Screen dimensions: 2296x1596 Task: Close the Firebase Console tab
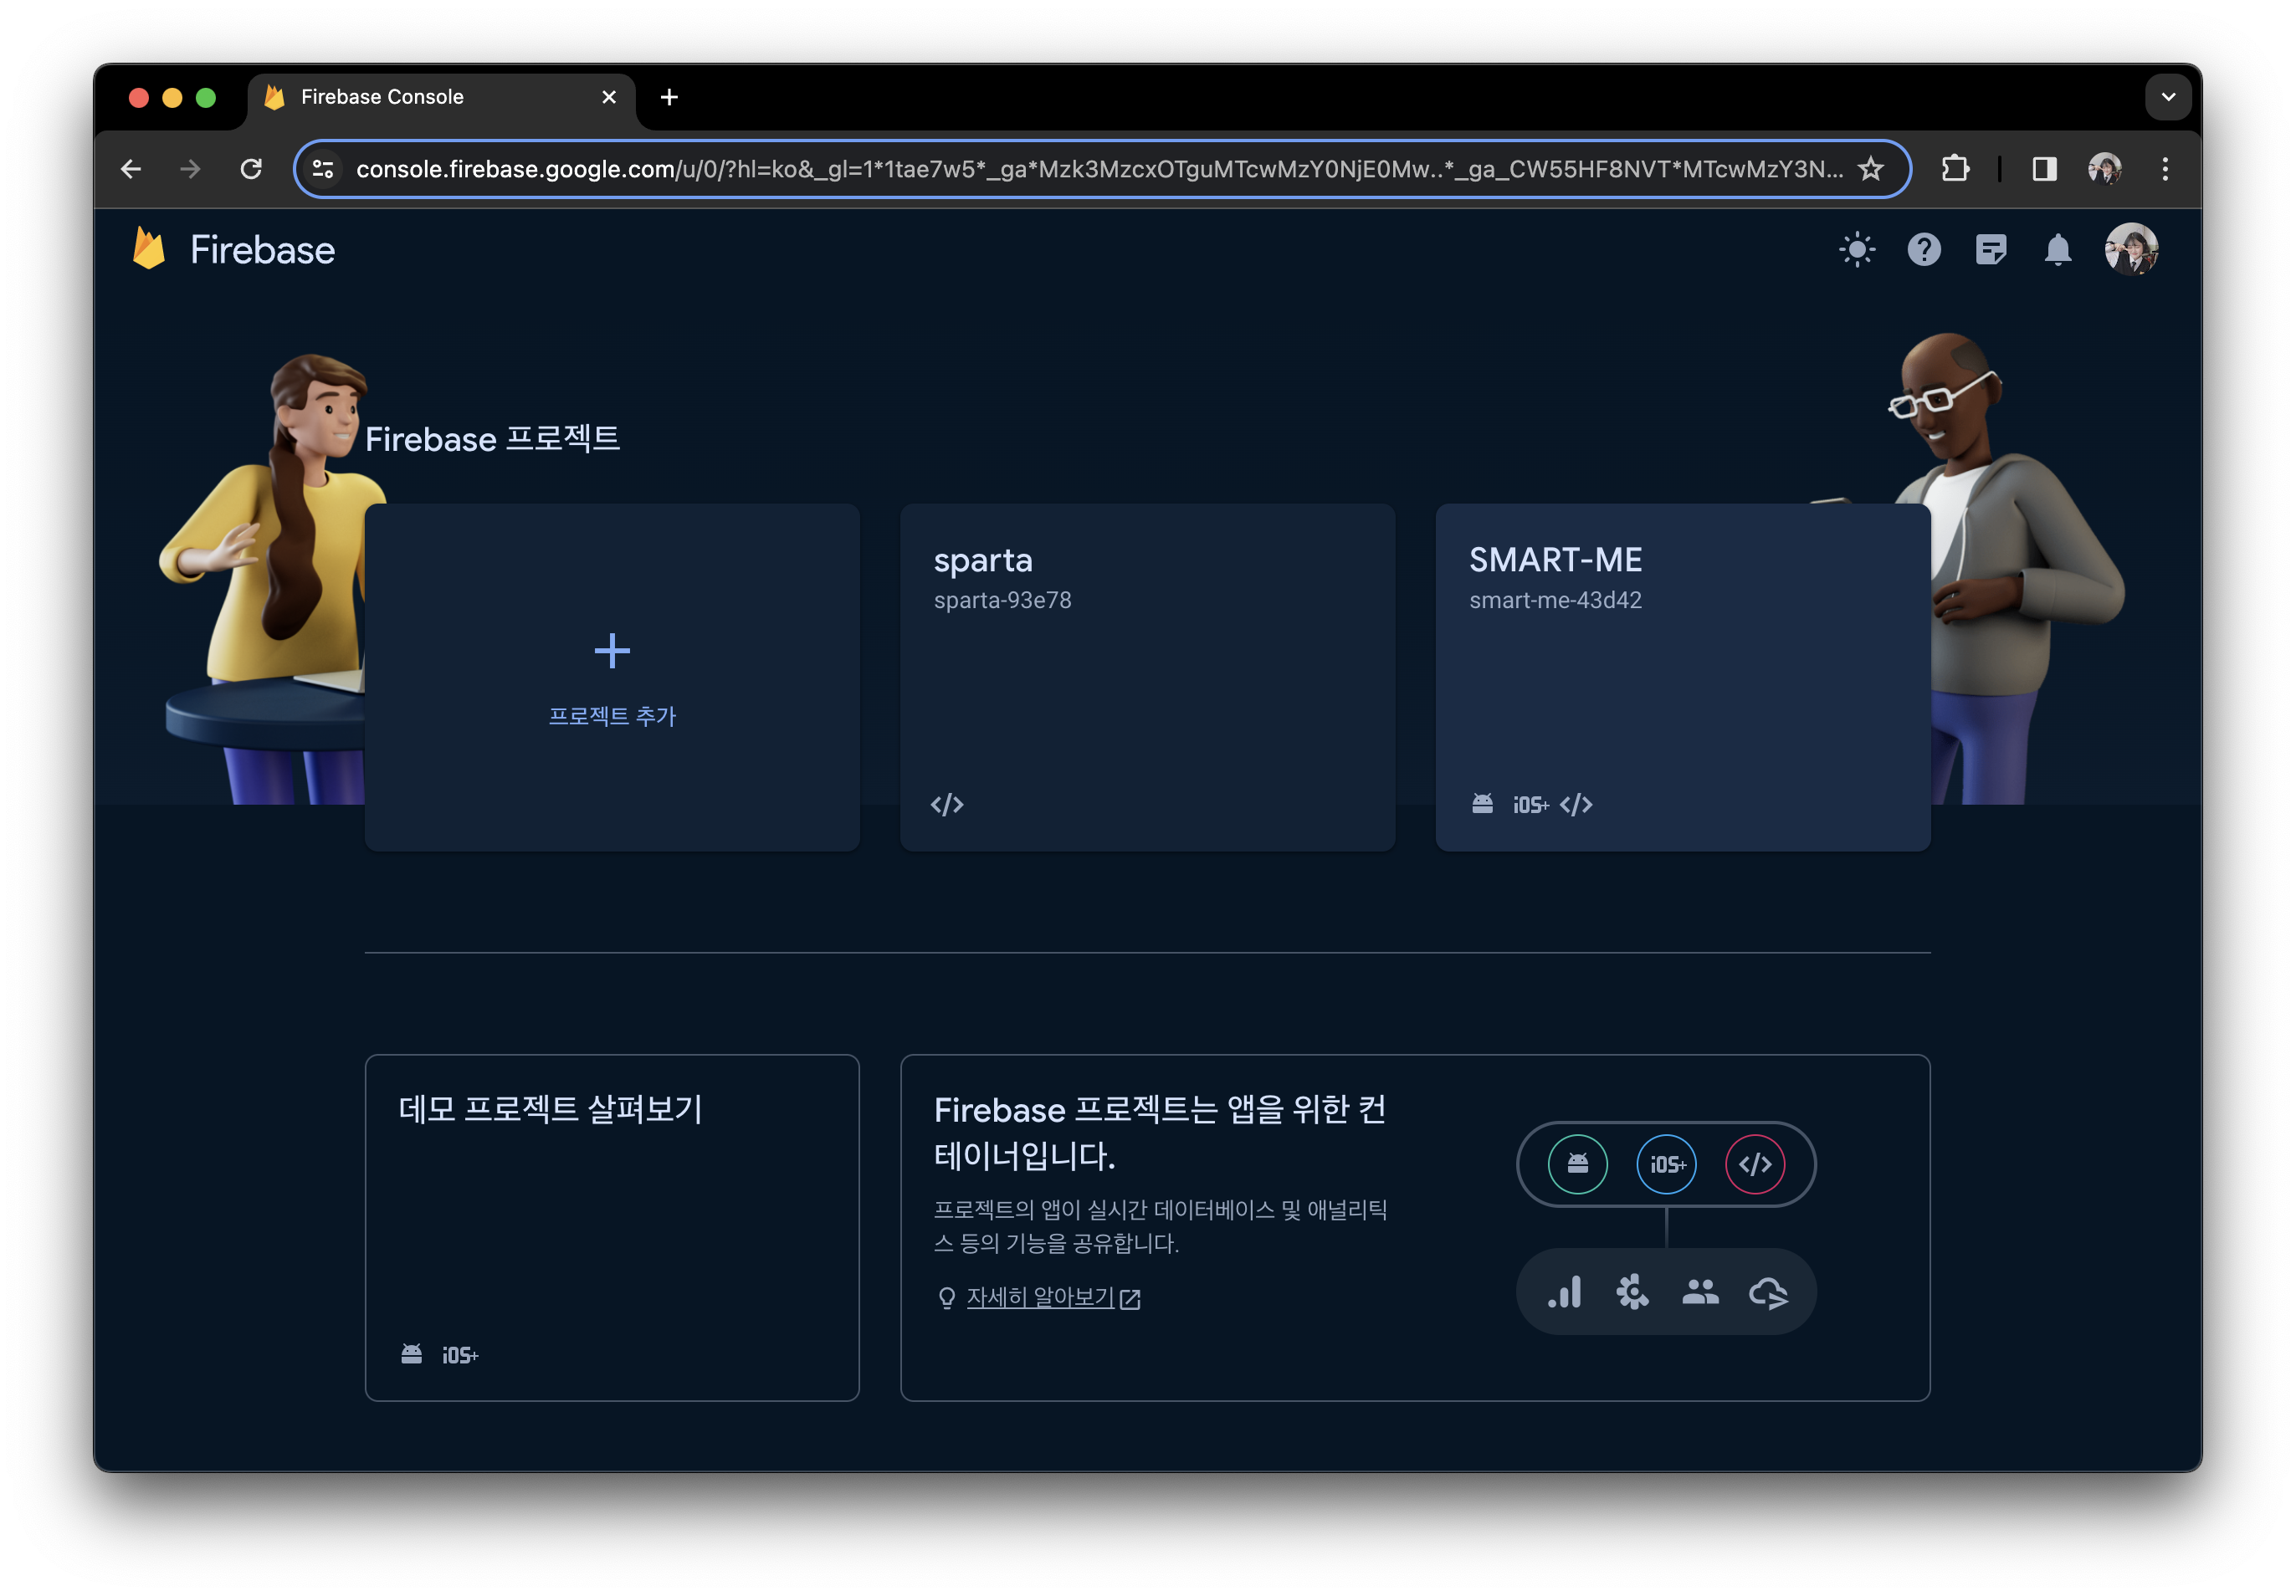[x=609, y=97]
